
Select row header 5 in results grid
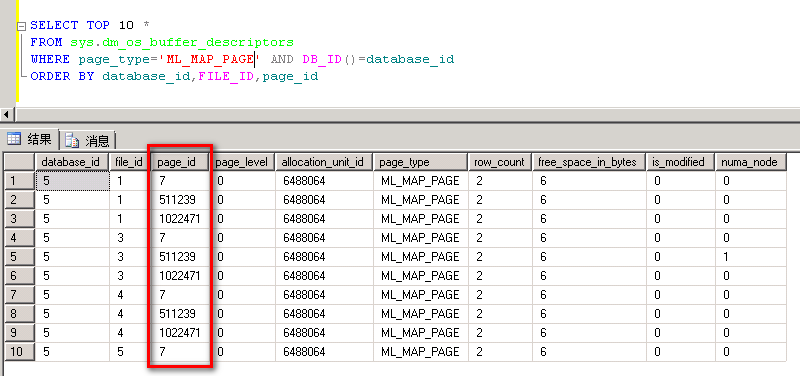19,257
